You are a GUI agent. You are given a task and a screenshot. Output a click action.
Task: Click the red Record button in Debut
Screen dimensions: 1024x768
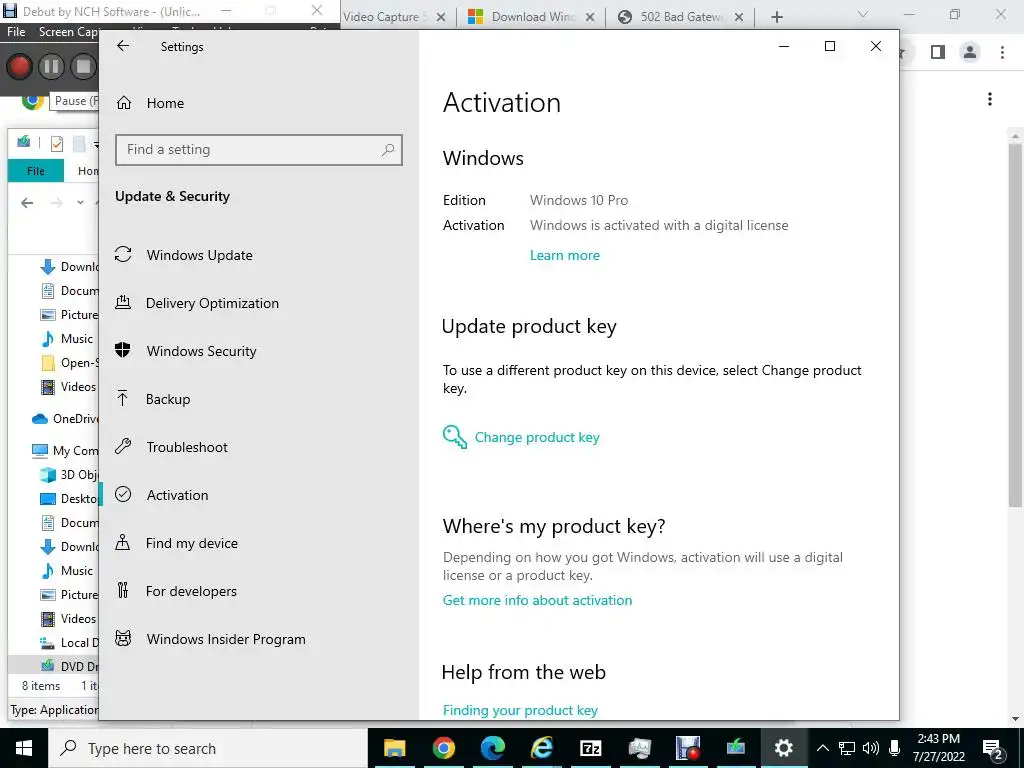coord(19,67)
